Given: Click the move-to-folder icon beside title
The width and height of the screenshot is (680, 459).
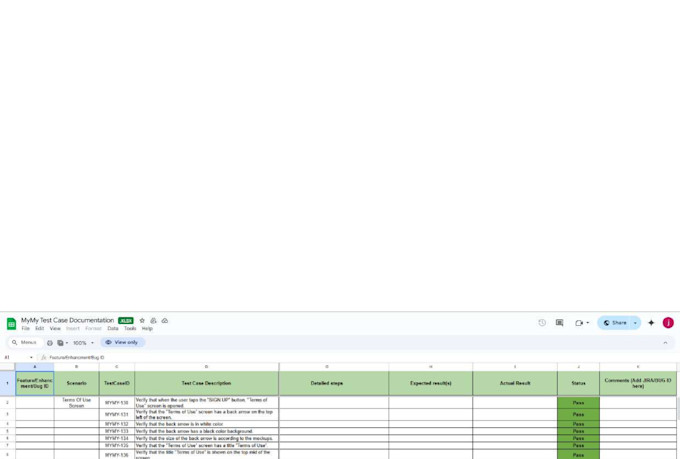Looking at the screenshot, I should point(153,321).
